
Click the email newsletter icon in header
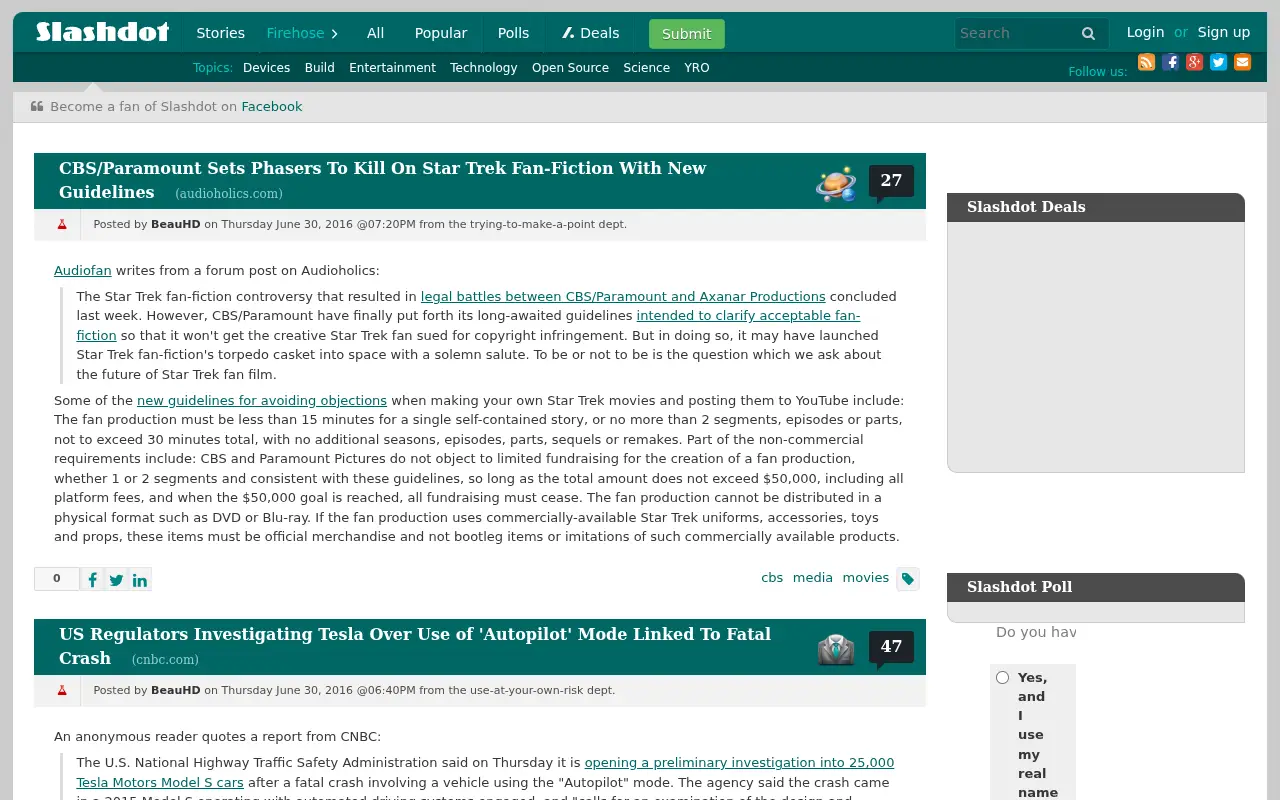(x=1242, y=62)
